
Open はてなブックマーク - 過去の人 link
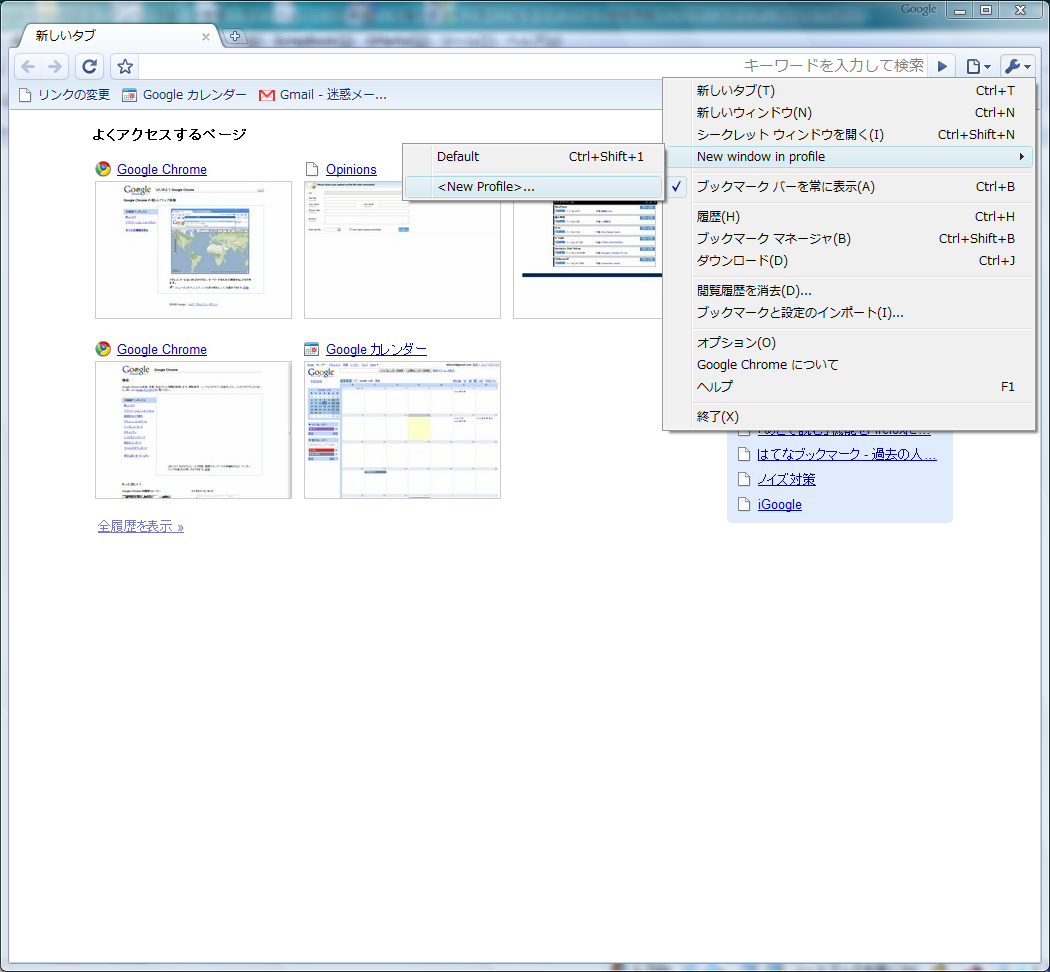point(846,454)
